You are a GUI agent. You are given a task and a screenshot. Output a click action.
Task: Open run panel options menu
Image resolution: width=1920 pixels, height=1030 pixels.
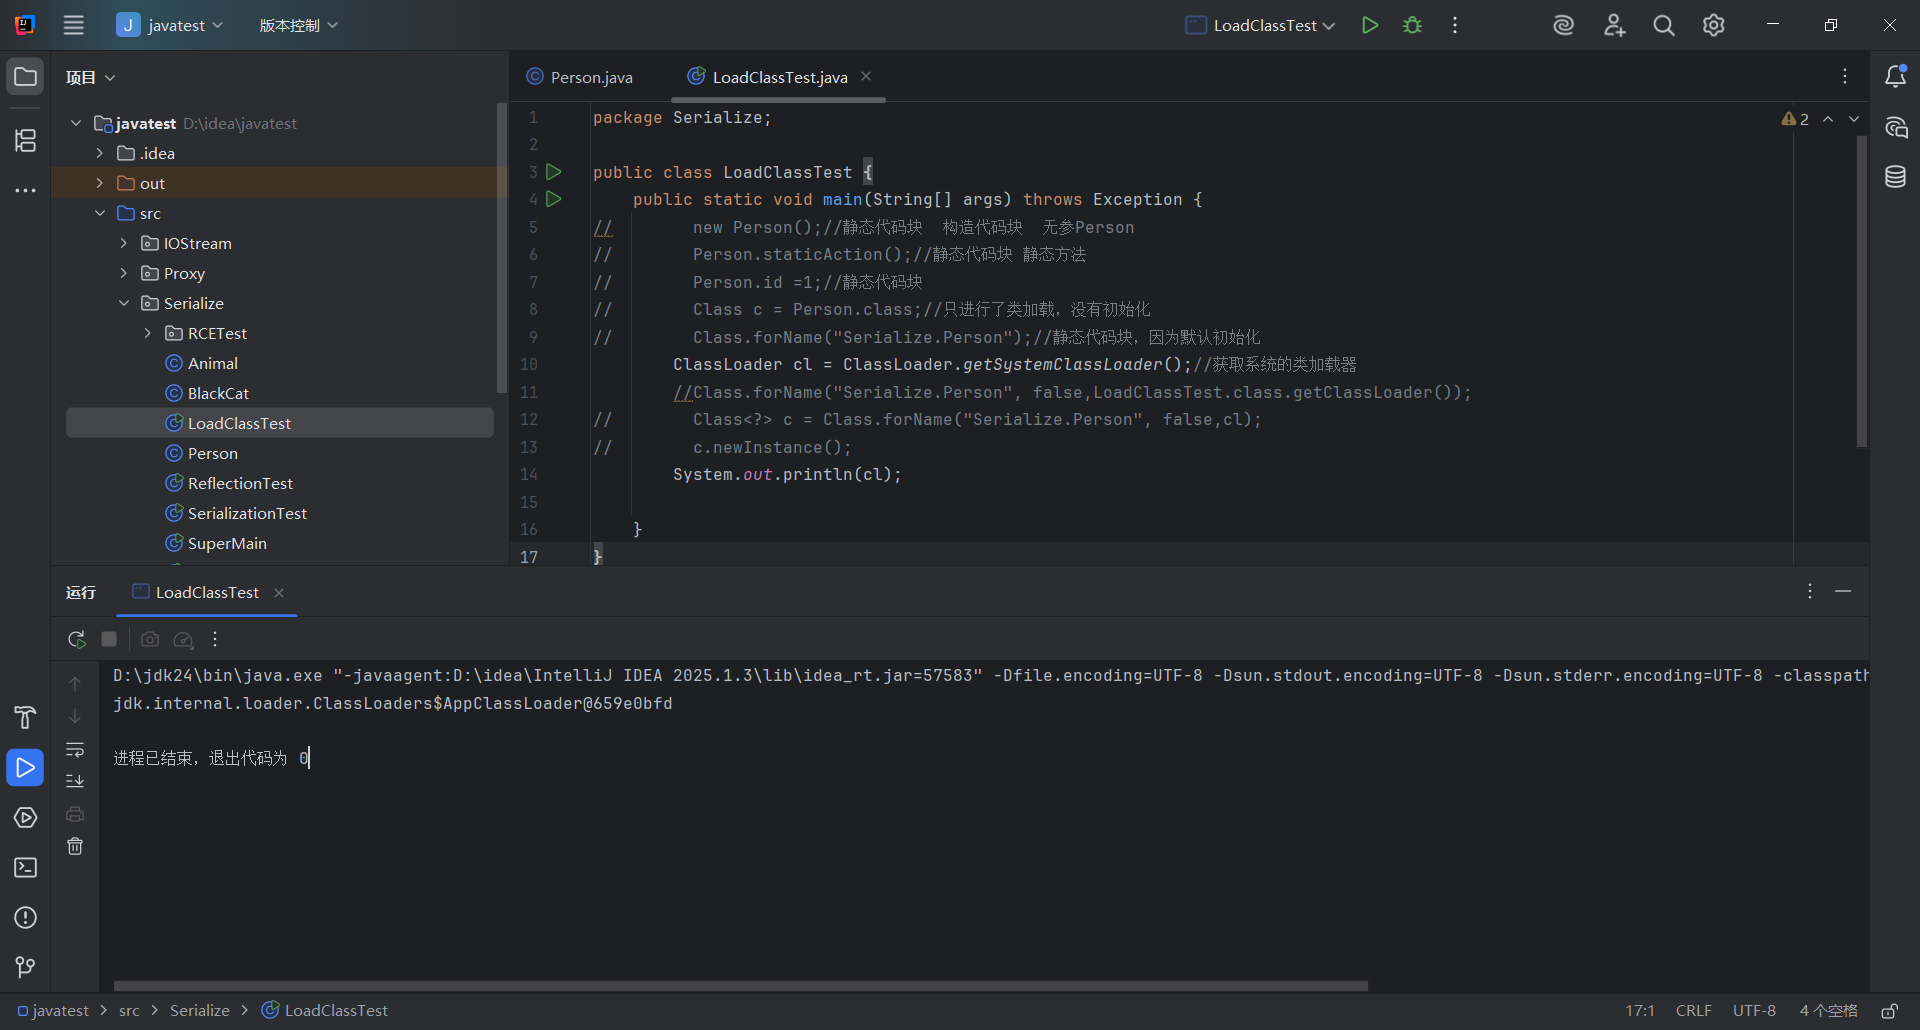tap(1810, 591)
